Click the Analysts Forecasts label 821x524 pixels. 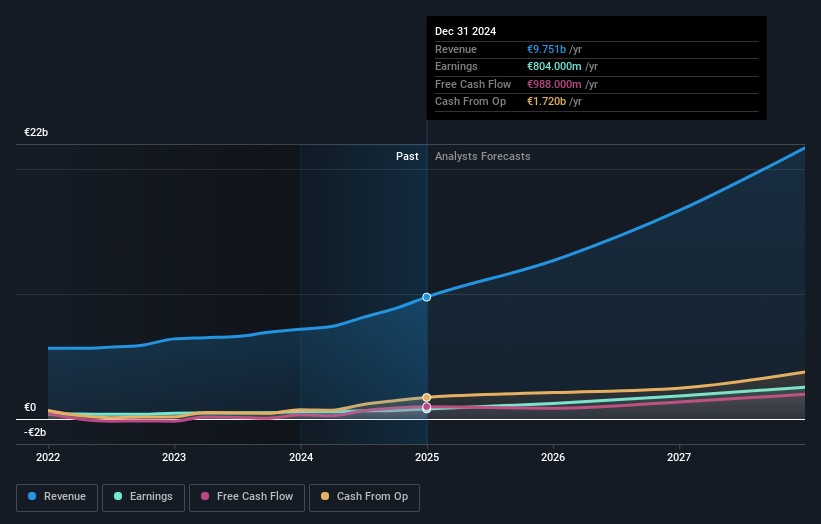click(482, 157)
